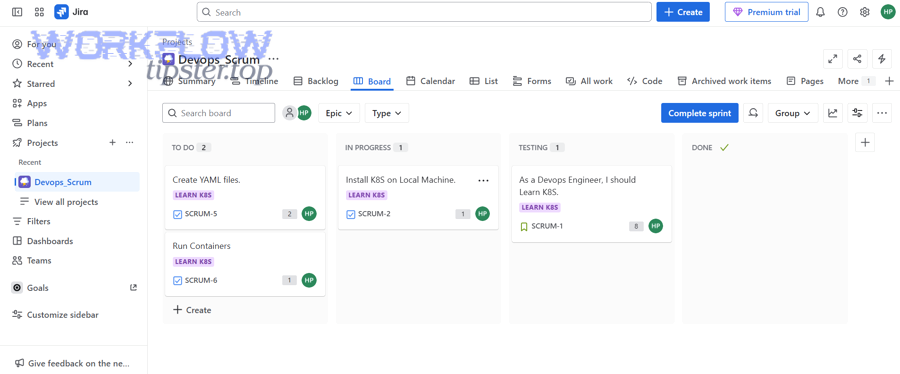
Task: Create a project with Projects plus icon
Action: [112, 143]
